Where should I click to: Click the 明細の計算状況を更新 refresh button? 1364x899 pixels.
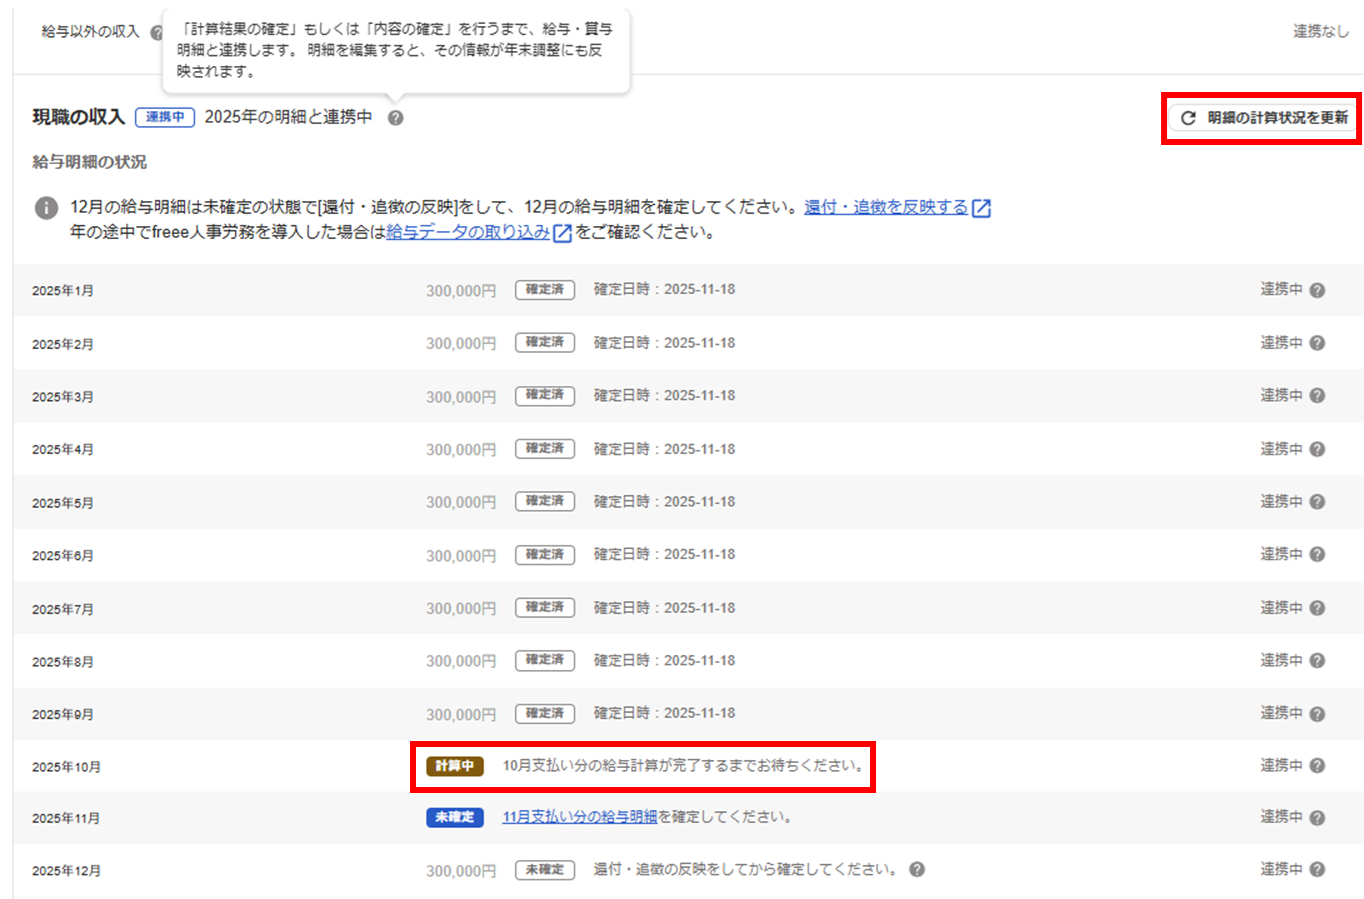pos(1264,118)
